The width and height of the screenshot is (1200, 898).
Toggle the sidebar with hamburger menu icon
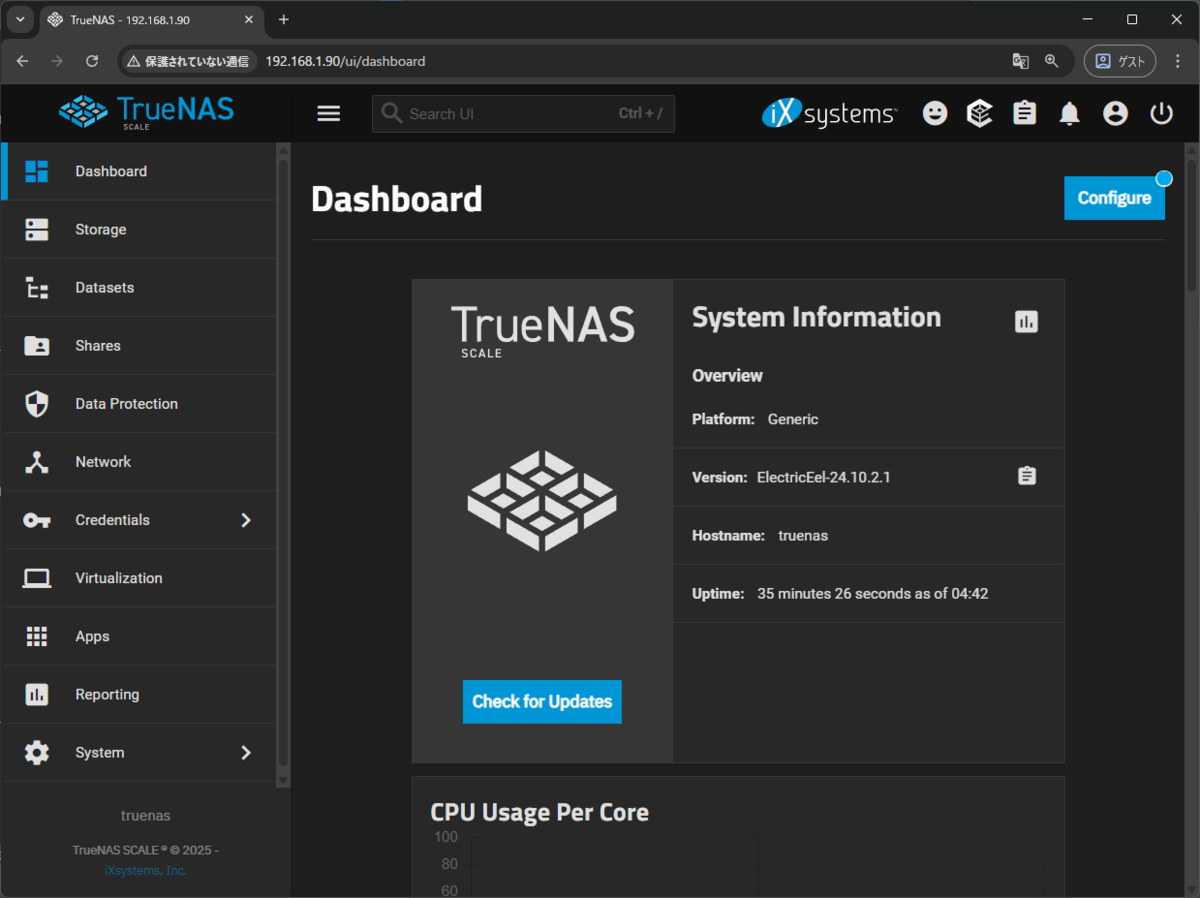coord(329,114)
